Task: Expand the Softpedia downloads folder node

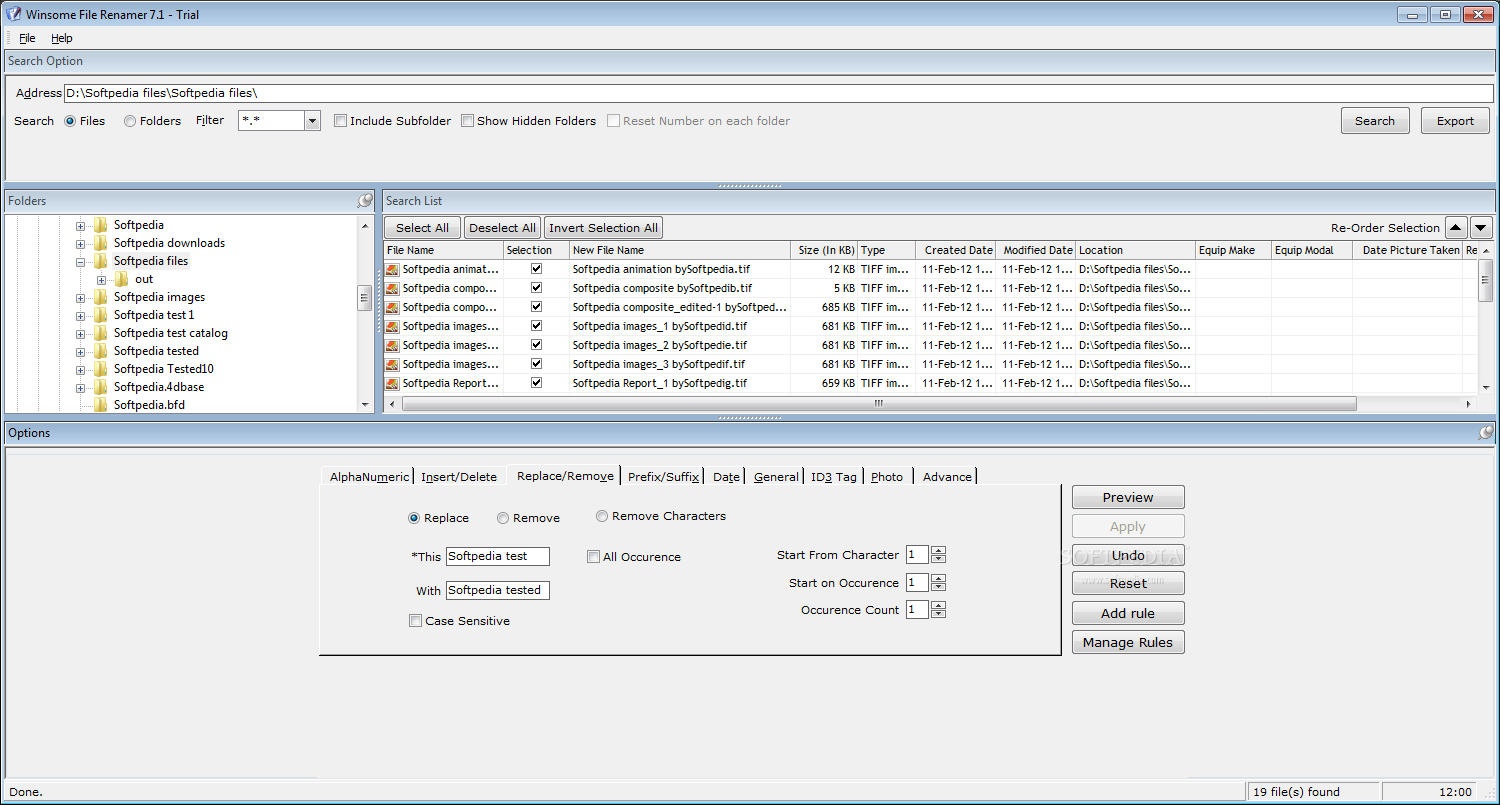Action: [81, 243]
